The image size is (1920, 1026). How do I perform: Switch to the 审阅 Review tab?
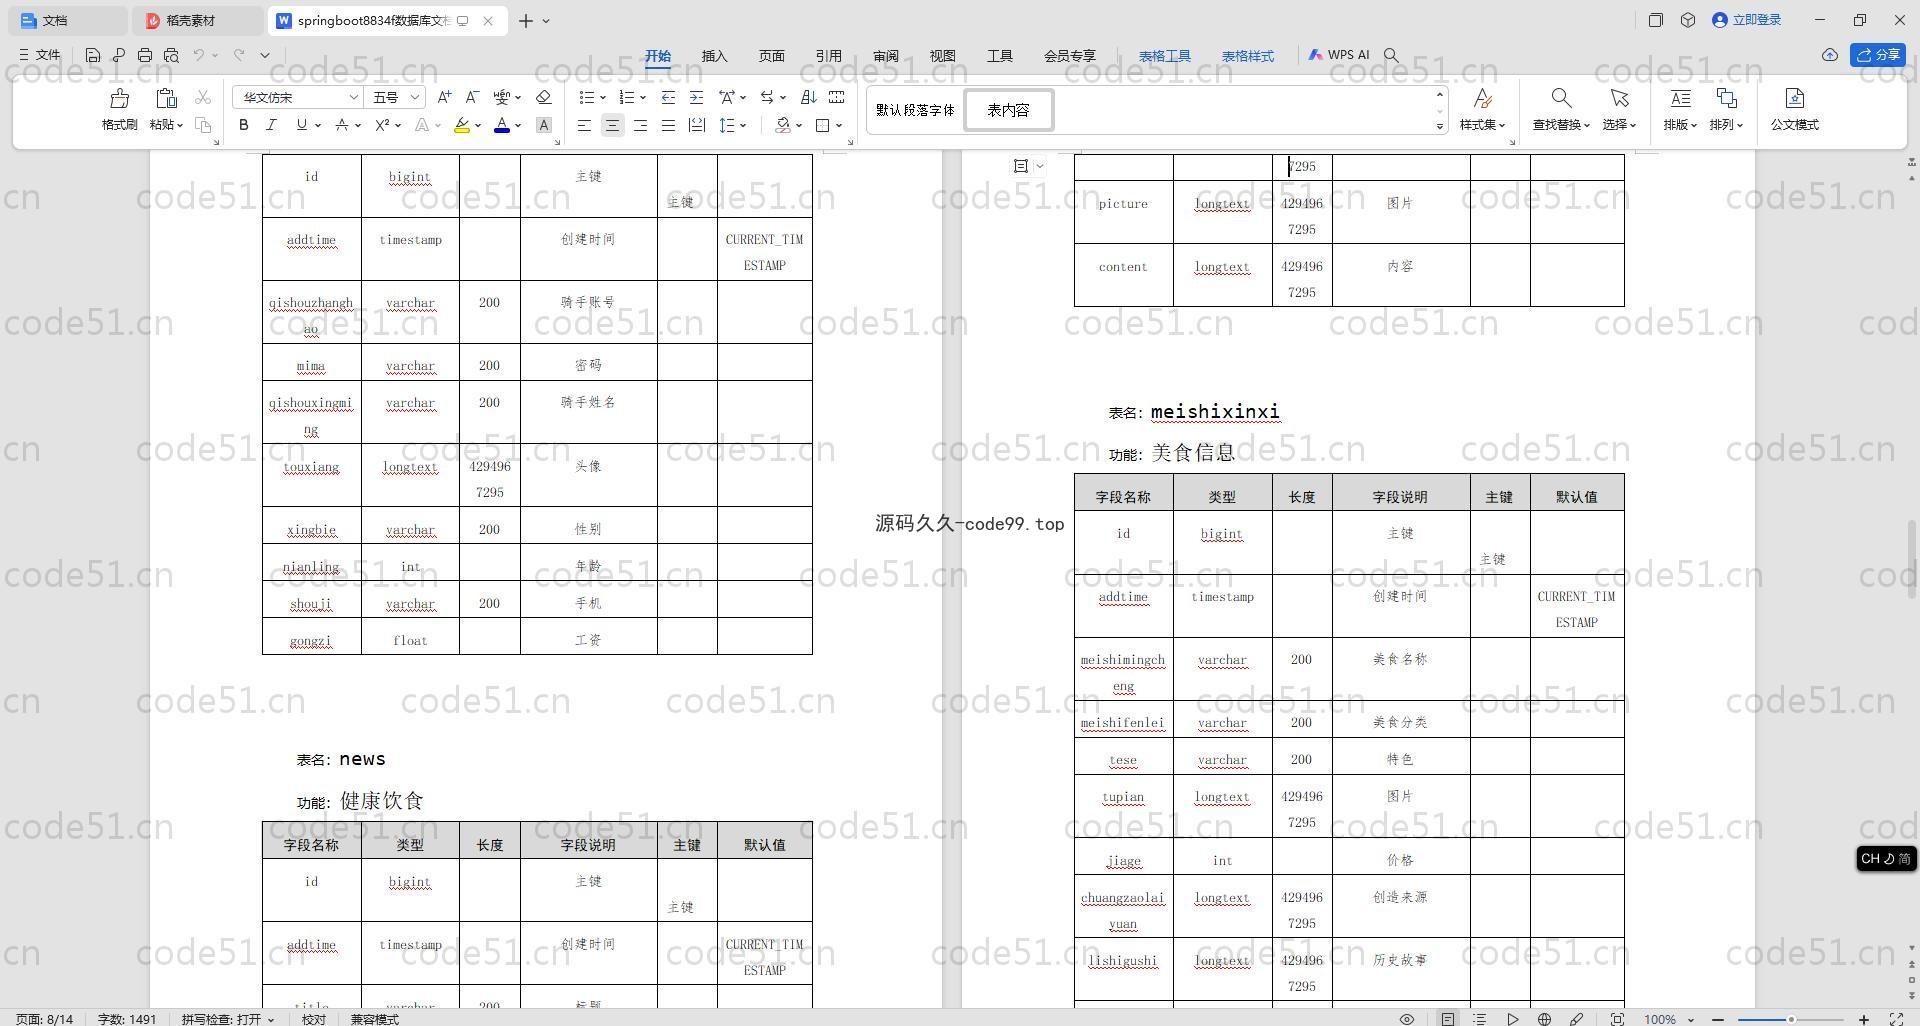coord(885,56)
